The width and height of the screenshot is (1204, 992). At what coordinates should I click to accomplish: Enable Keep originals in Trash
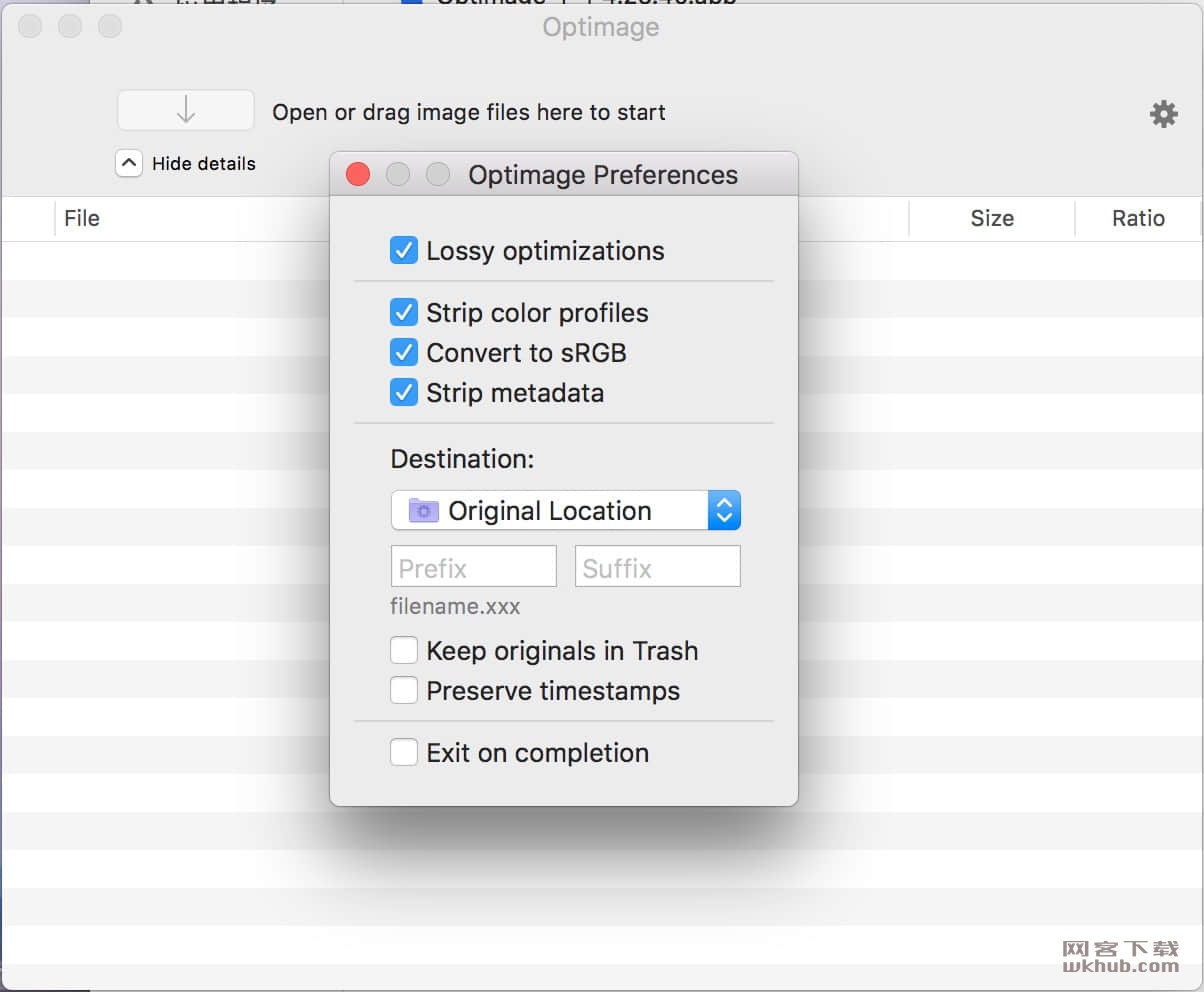[x=404, y=651]
